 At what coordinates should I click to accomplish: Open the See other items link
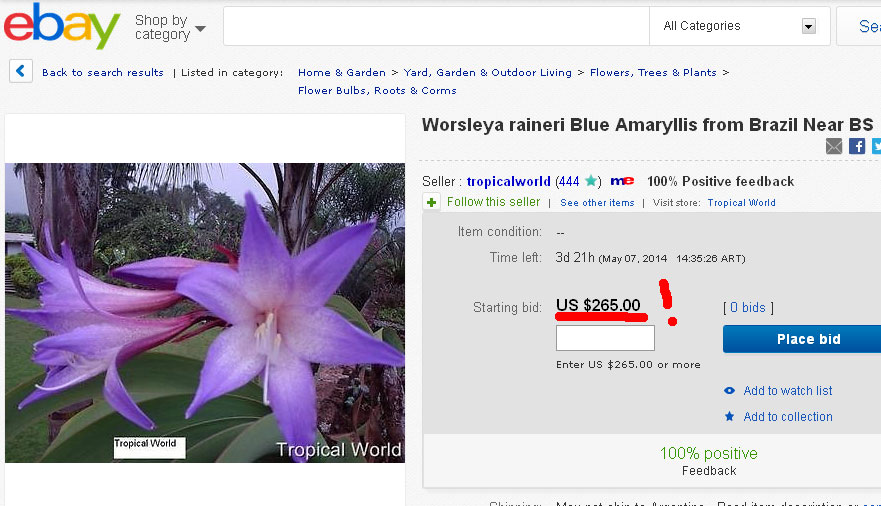point(597,203)
